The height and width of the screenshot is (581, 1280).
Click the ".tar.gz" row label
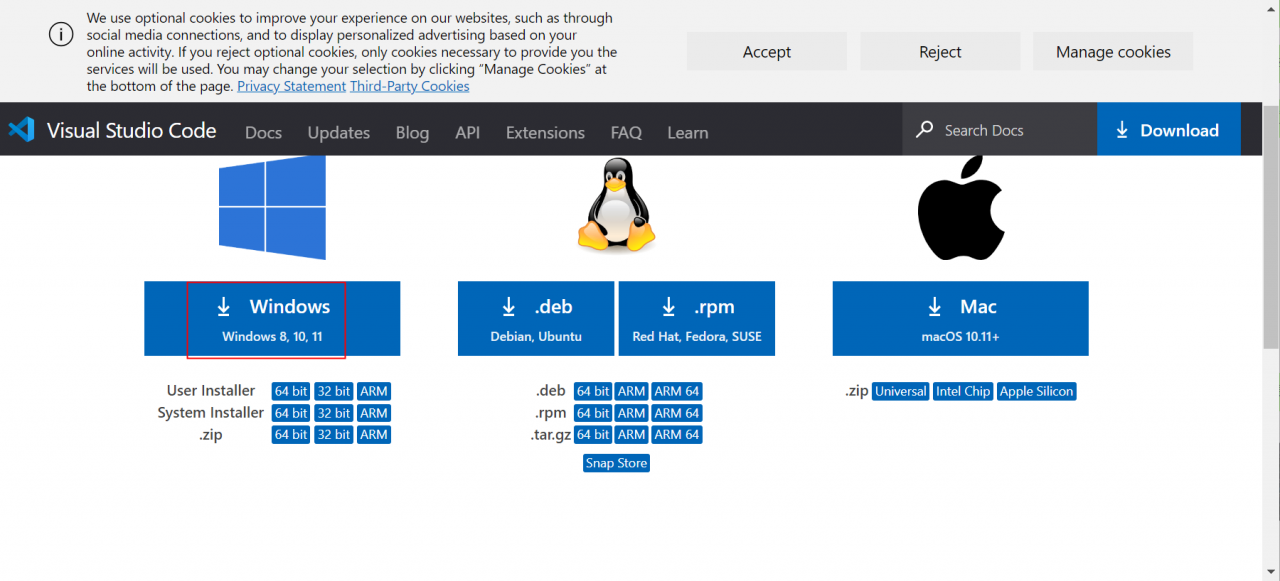coord(549,435)
